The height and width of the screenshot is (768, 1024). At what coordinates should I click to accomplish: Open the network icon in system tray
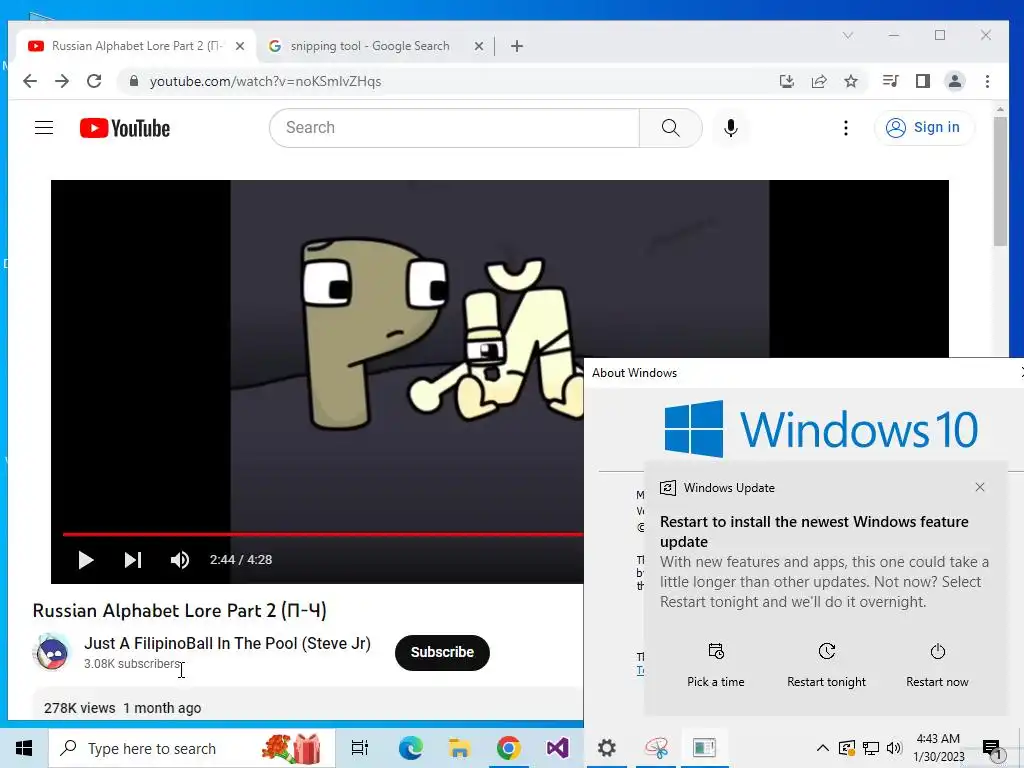tap(871, 748)
